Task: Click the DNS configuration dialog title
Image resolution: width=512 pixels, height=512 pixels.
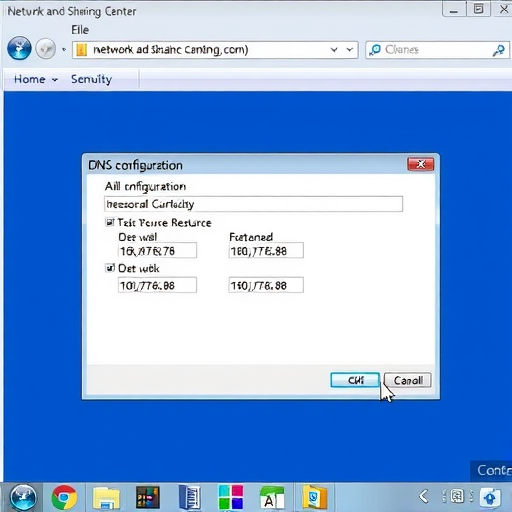Action: click(135, 165)
